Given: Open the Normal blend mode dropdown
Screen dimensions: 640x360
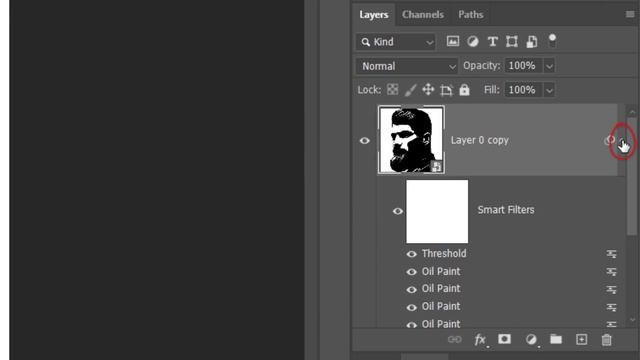Looking at the screenshot, I should pyautogui.click(x=407, y=66).
